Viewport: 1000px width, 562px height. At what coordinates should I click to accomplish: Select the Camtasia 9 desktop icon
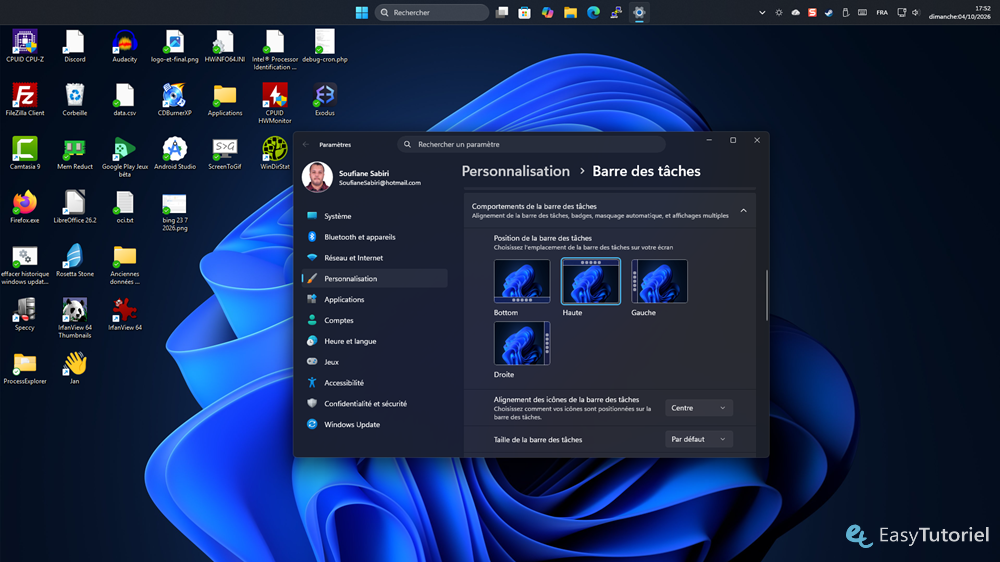pos(25,153)
